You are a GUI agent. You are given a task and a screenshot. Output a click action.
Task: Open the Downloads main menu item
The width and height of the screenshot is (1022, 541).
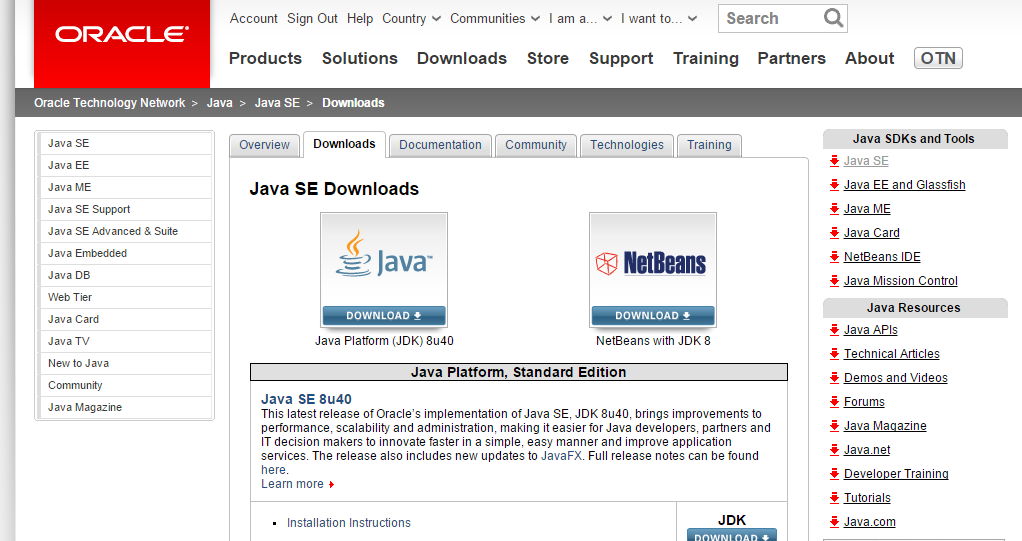coord(461,58)
